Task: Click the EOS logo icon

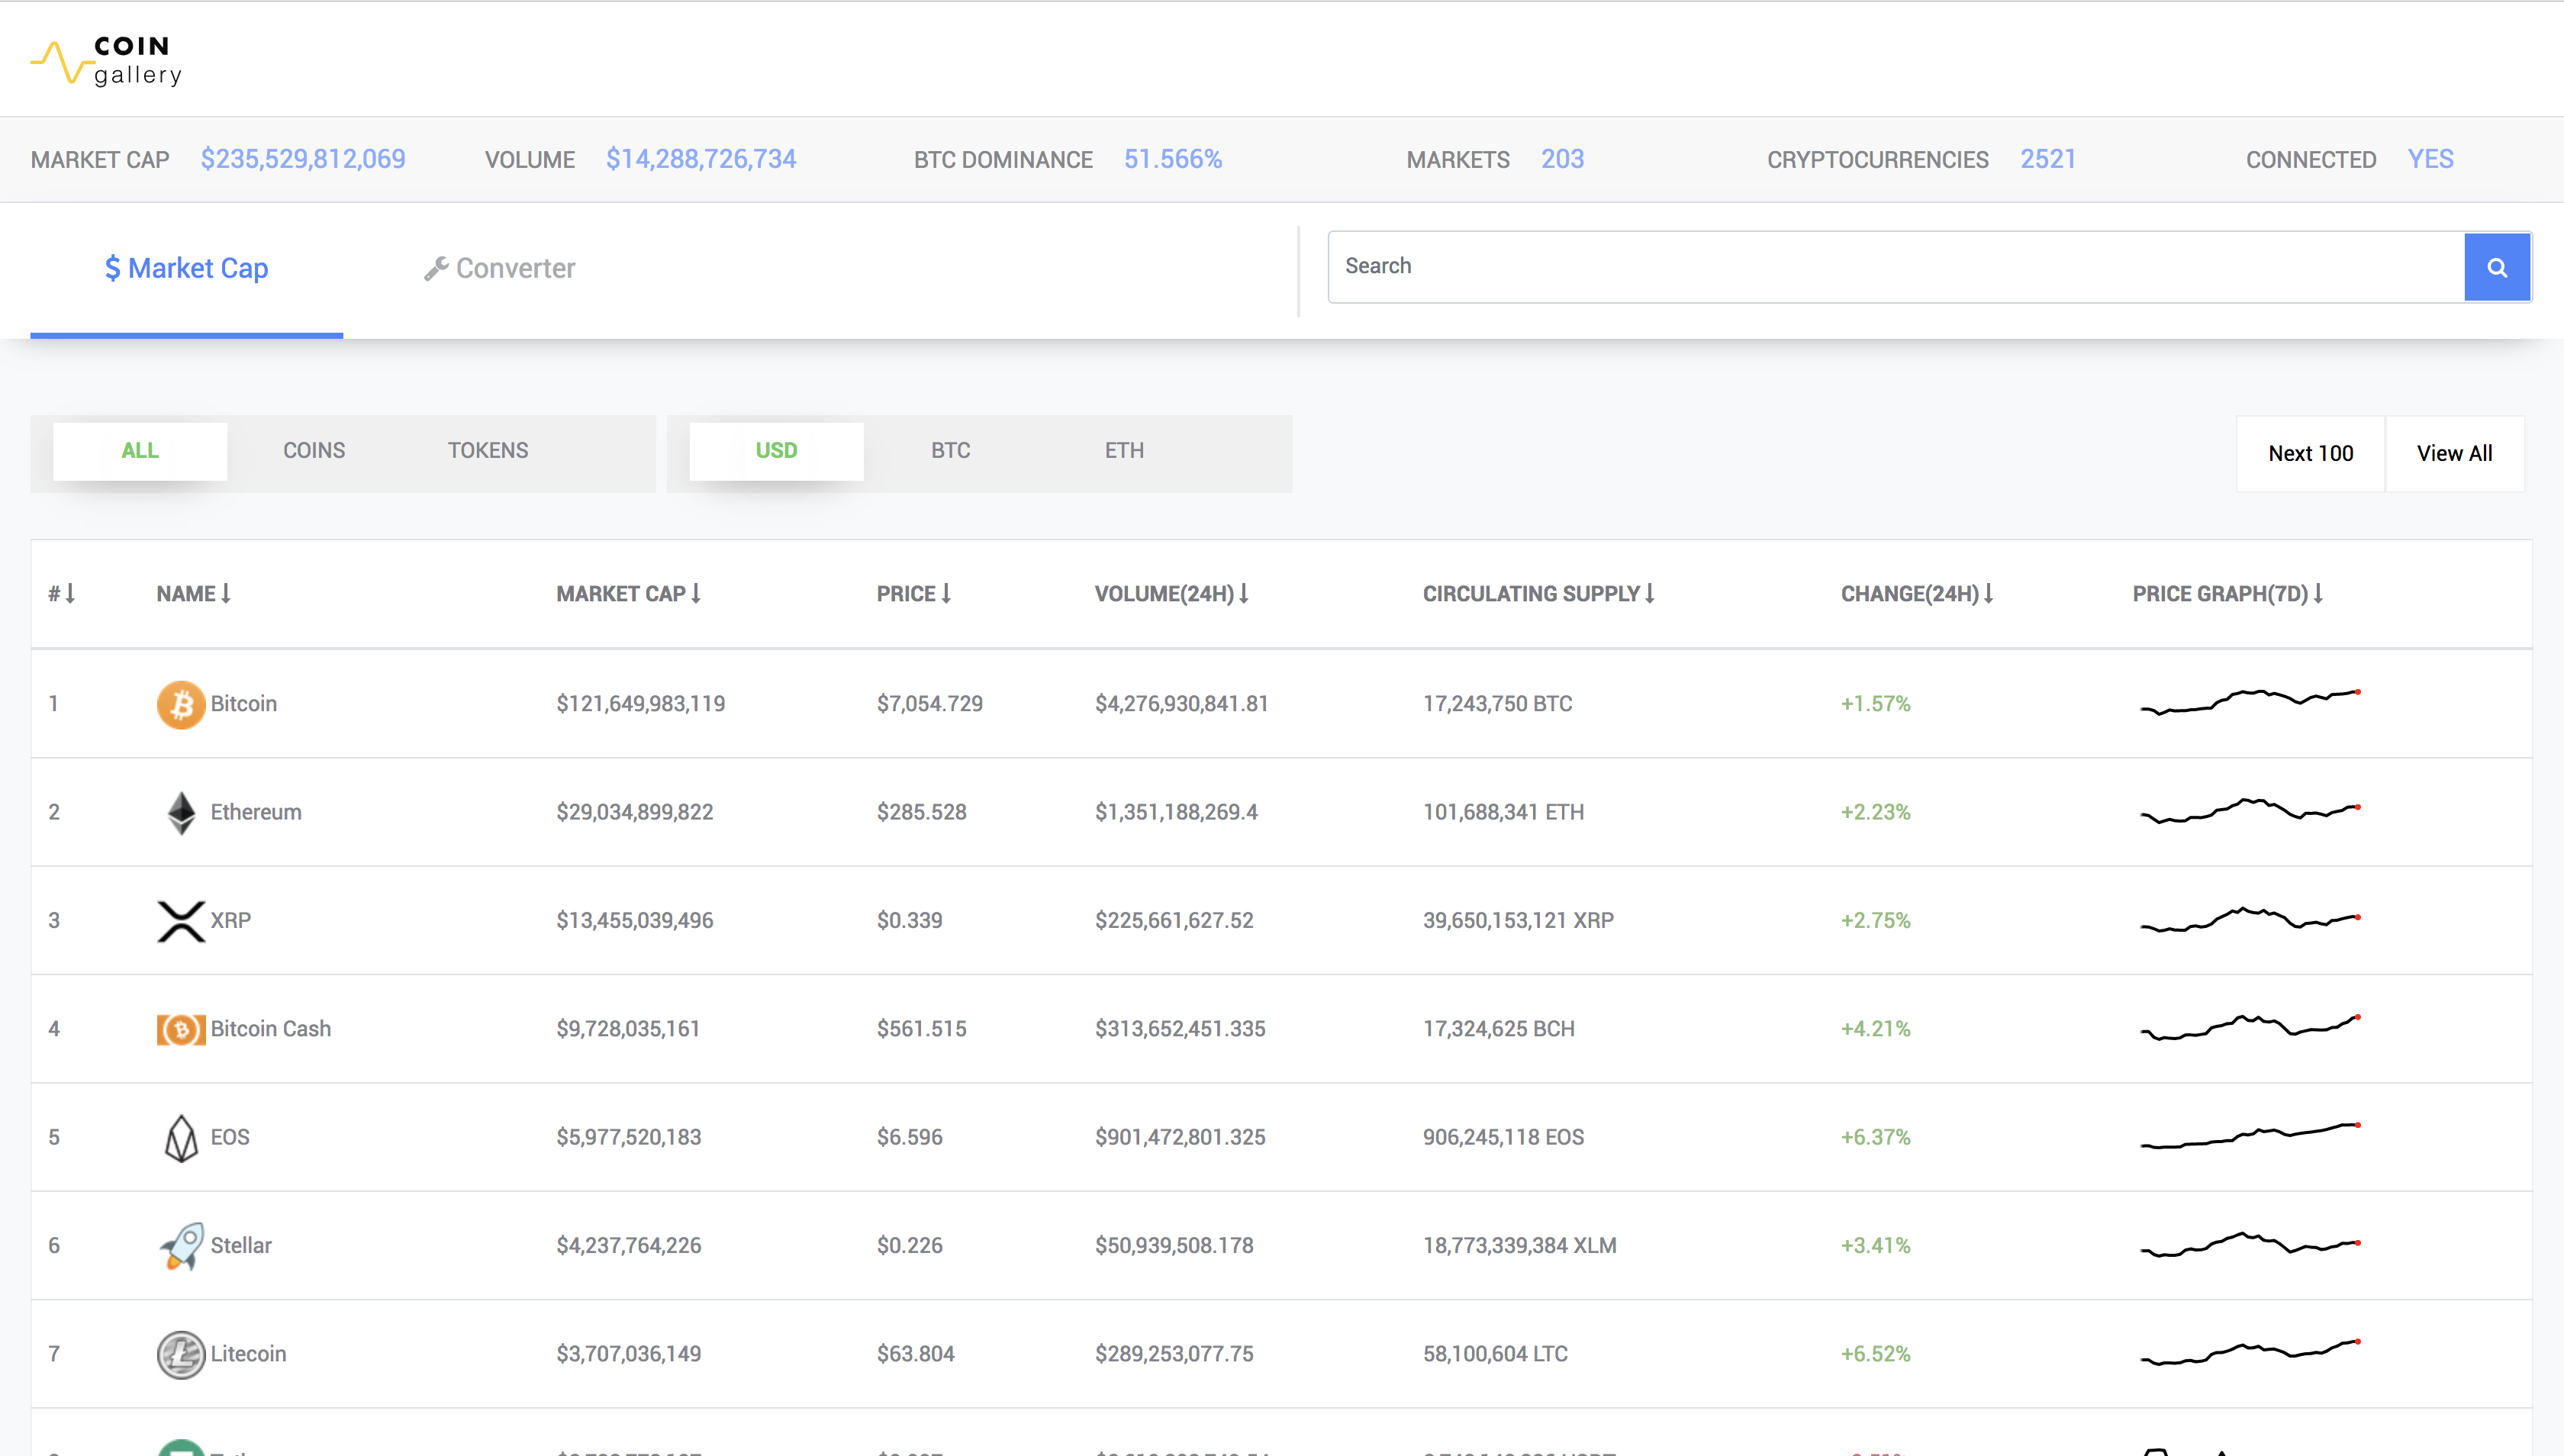Action: tap(181, 1137)
